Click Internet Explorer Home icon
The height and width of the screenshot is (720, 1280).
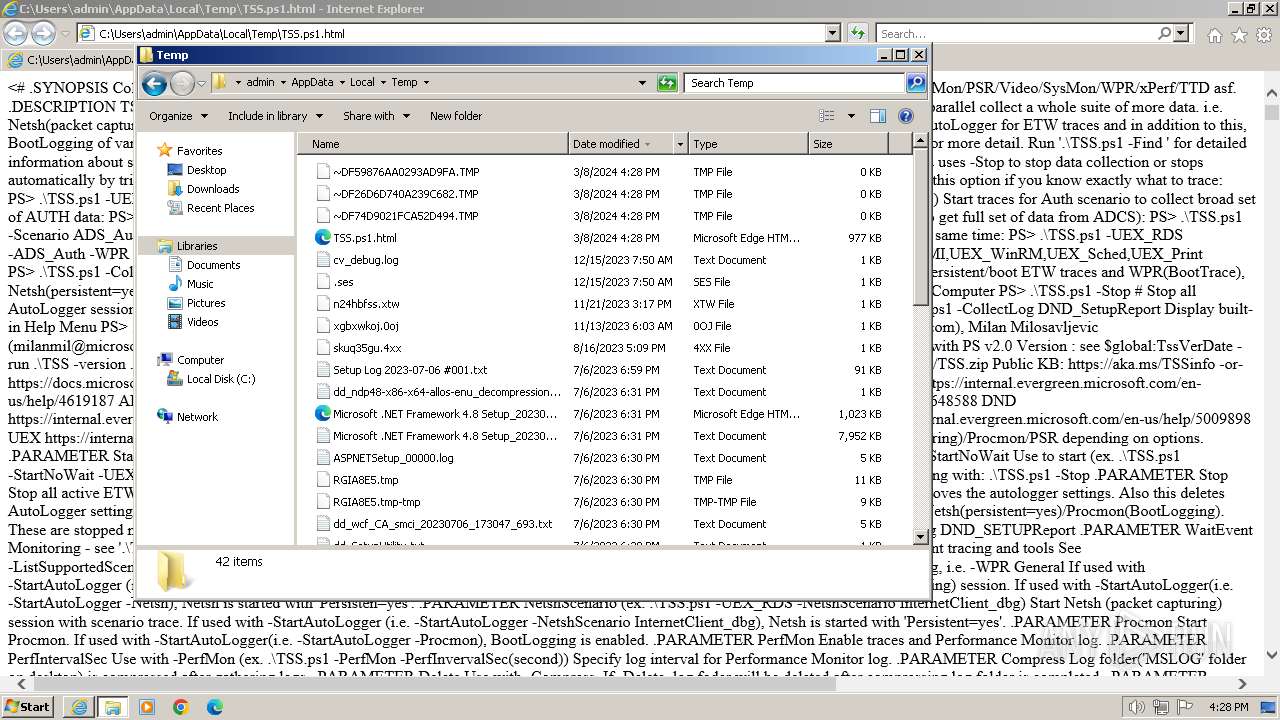coord(1214,35)
